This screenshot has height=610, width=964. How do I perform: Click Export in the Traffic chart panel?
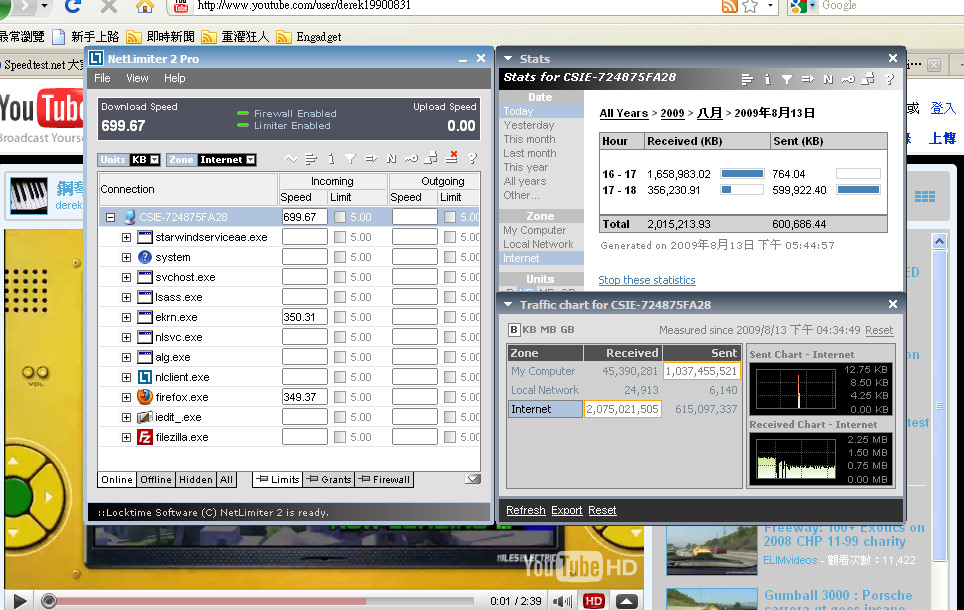point(566,510)
